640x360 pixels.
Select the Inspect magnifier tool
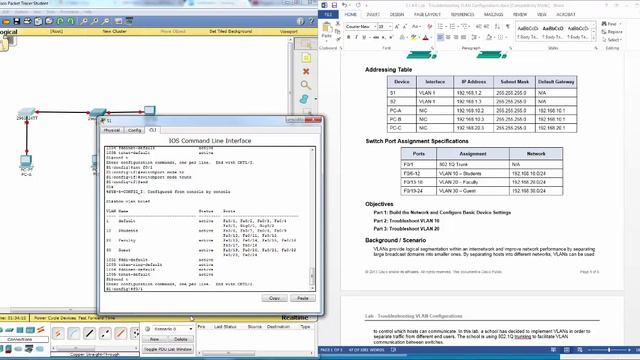[x=306, y=85]
